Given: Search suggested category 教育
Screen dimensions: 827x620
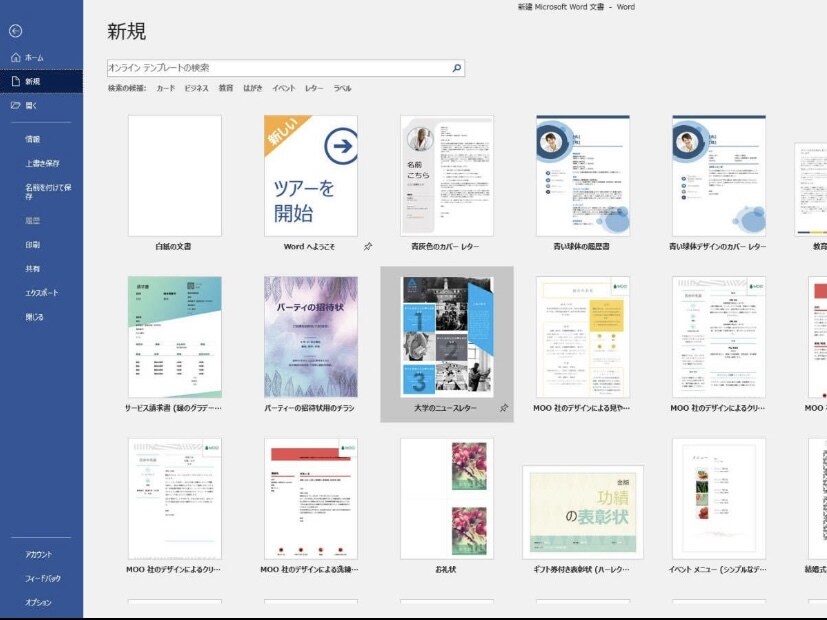Looking at the screenshot, I should (226, 88).
